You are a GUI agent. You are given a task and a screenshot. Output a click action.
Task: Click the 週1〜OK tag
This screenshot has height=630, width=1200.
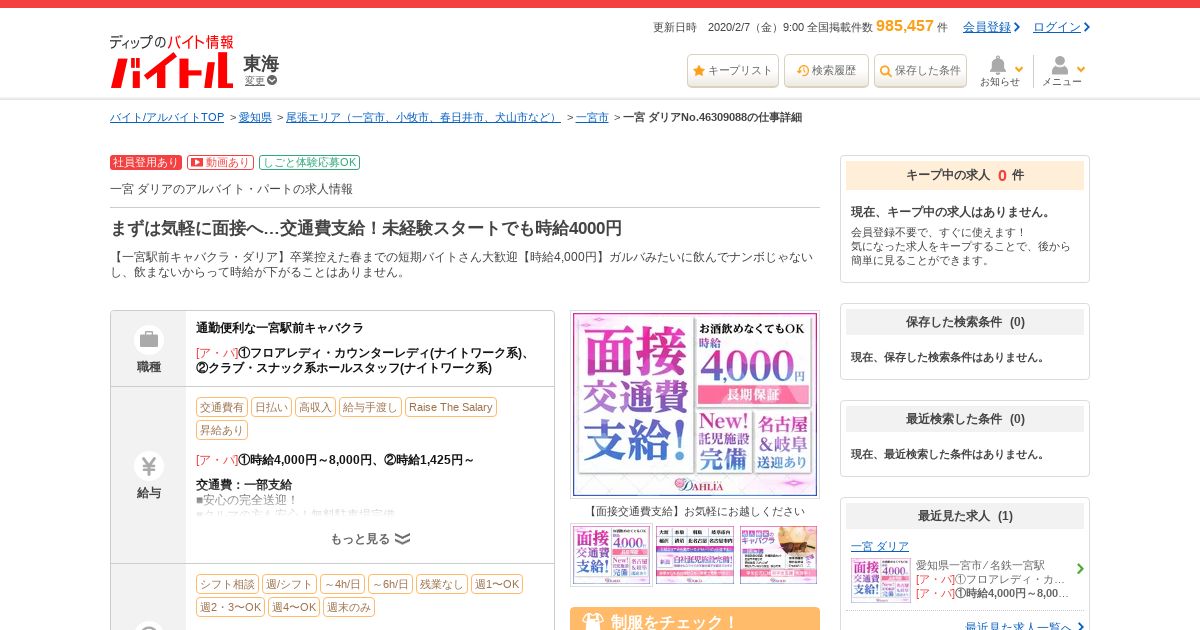[497, 584]
